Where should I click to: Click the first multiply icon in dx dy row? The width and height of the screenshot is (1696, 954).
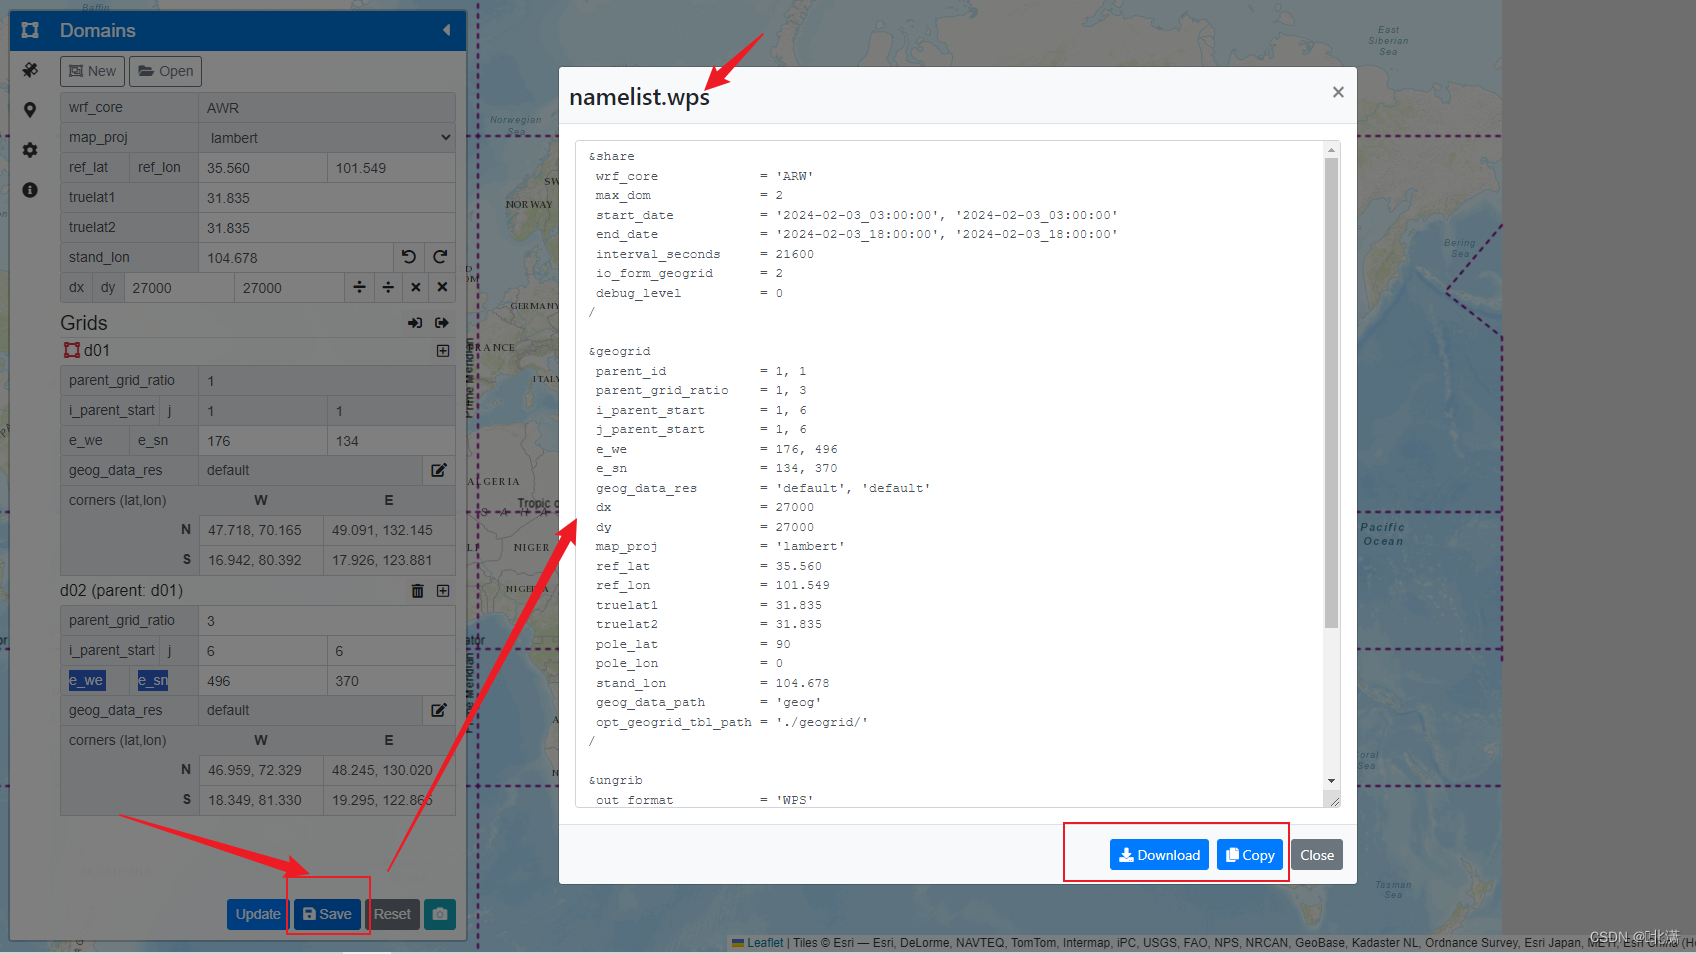pyautogui.click(x=416, y=287)
